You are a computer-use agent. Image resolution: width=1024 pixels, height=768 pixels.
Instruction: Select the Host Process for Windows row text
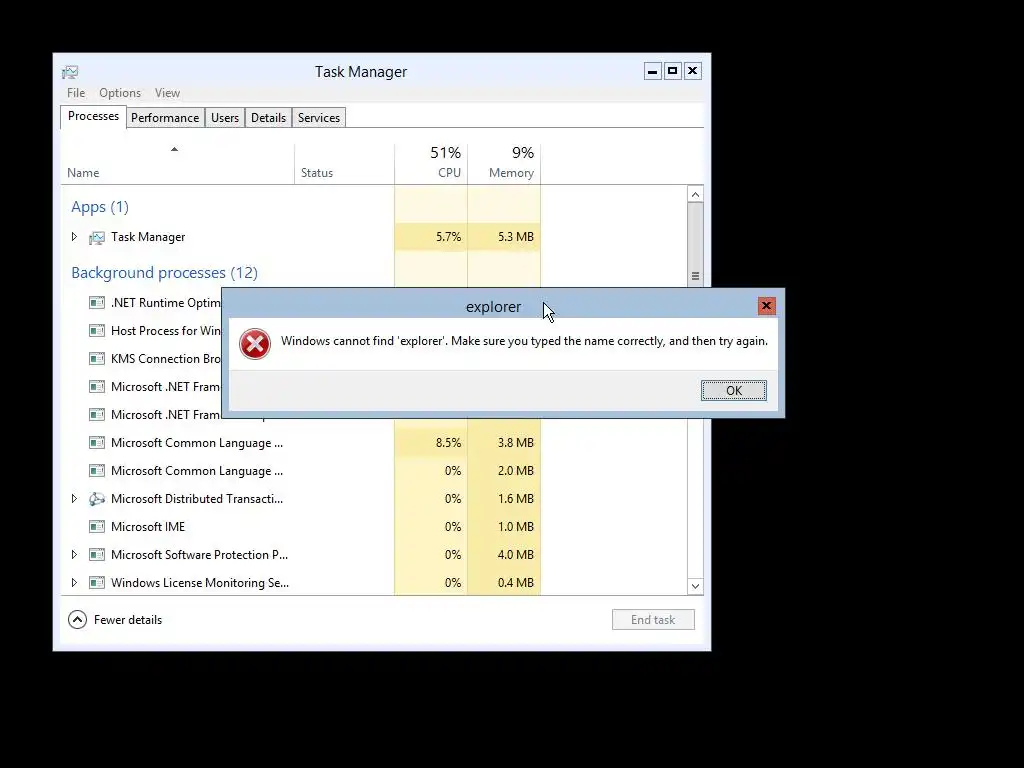pyautogui.click(x=166, y=331)
